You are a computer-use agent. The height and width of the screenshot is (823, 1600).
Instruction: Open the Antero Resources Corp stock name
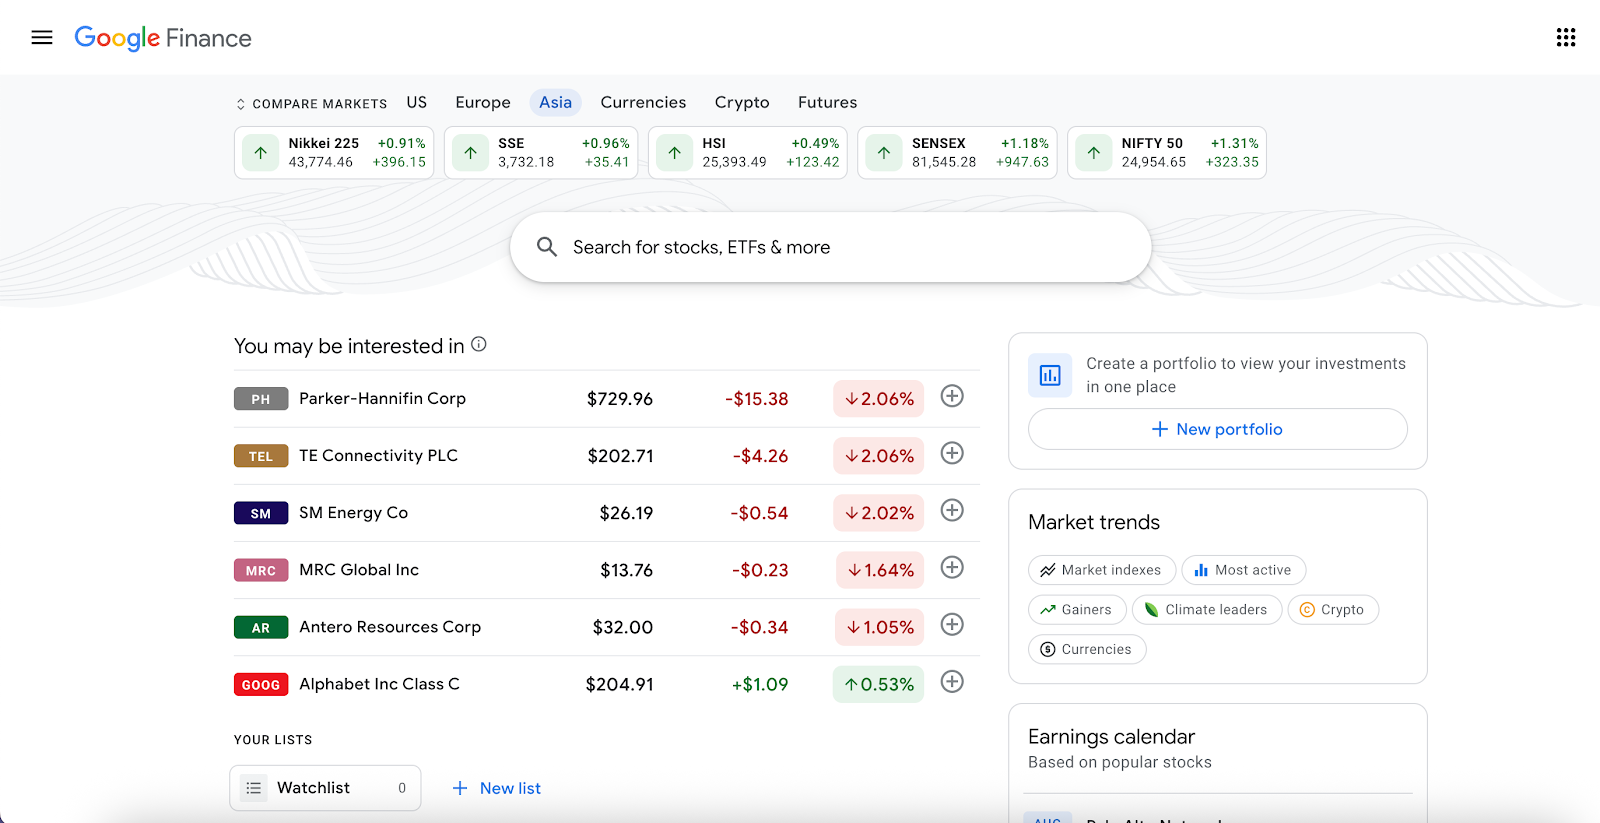click(x=390, y=626)
